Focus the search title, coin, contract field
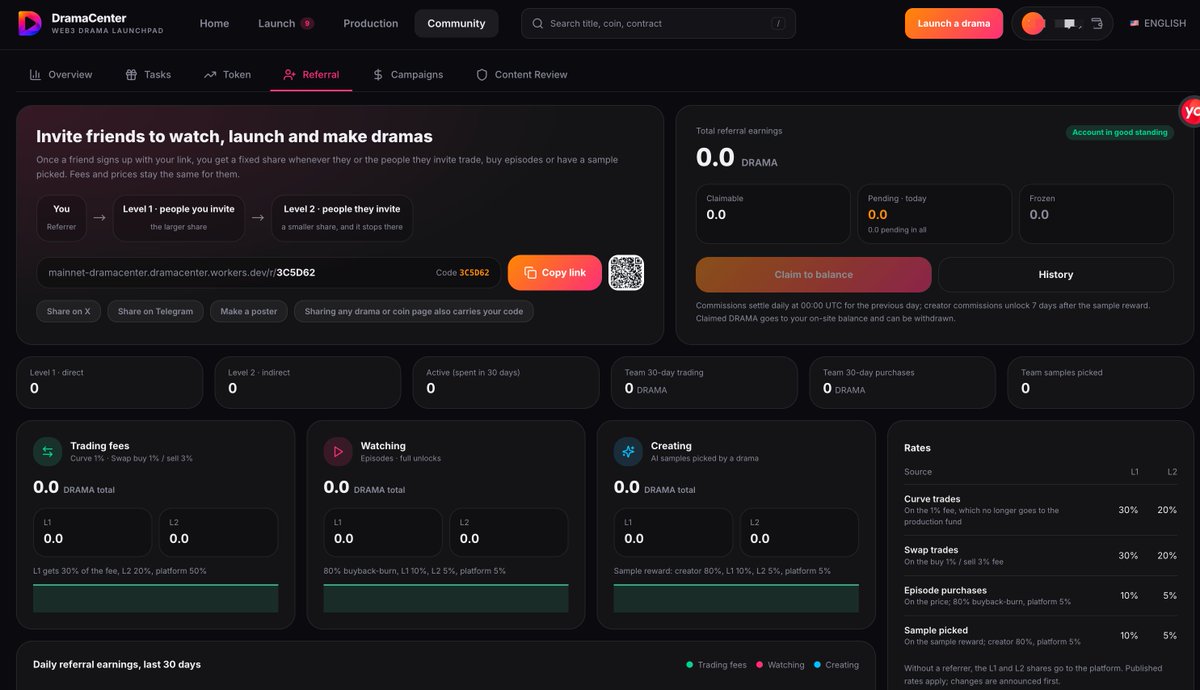Image resolution: width=1200 pixels, height=690 pixels. (x=658, y=23)
